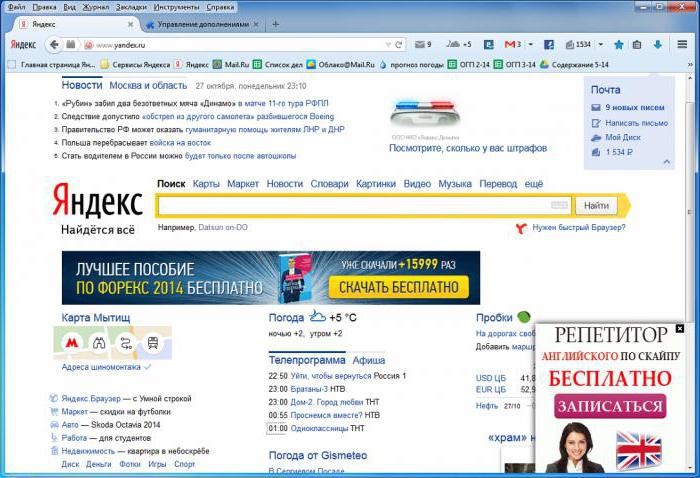Click the Google Drive icon bookmark Содержание 5-14

[x=544, y=64]
